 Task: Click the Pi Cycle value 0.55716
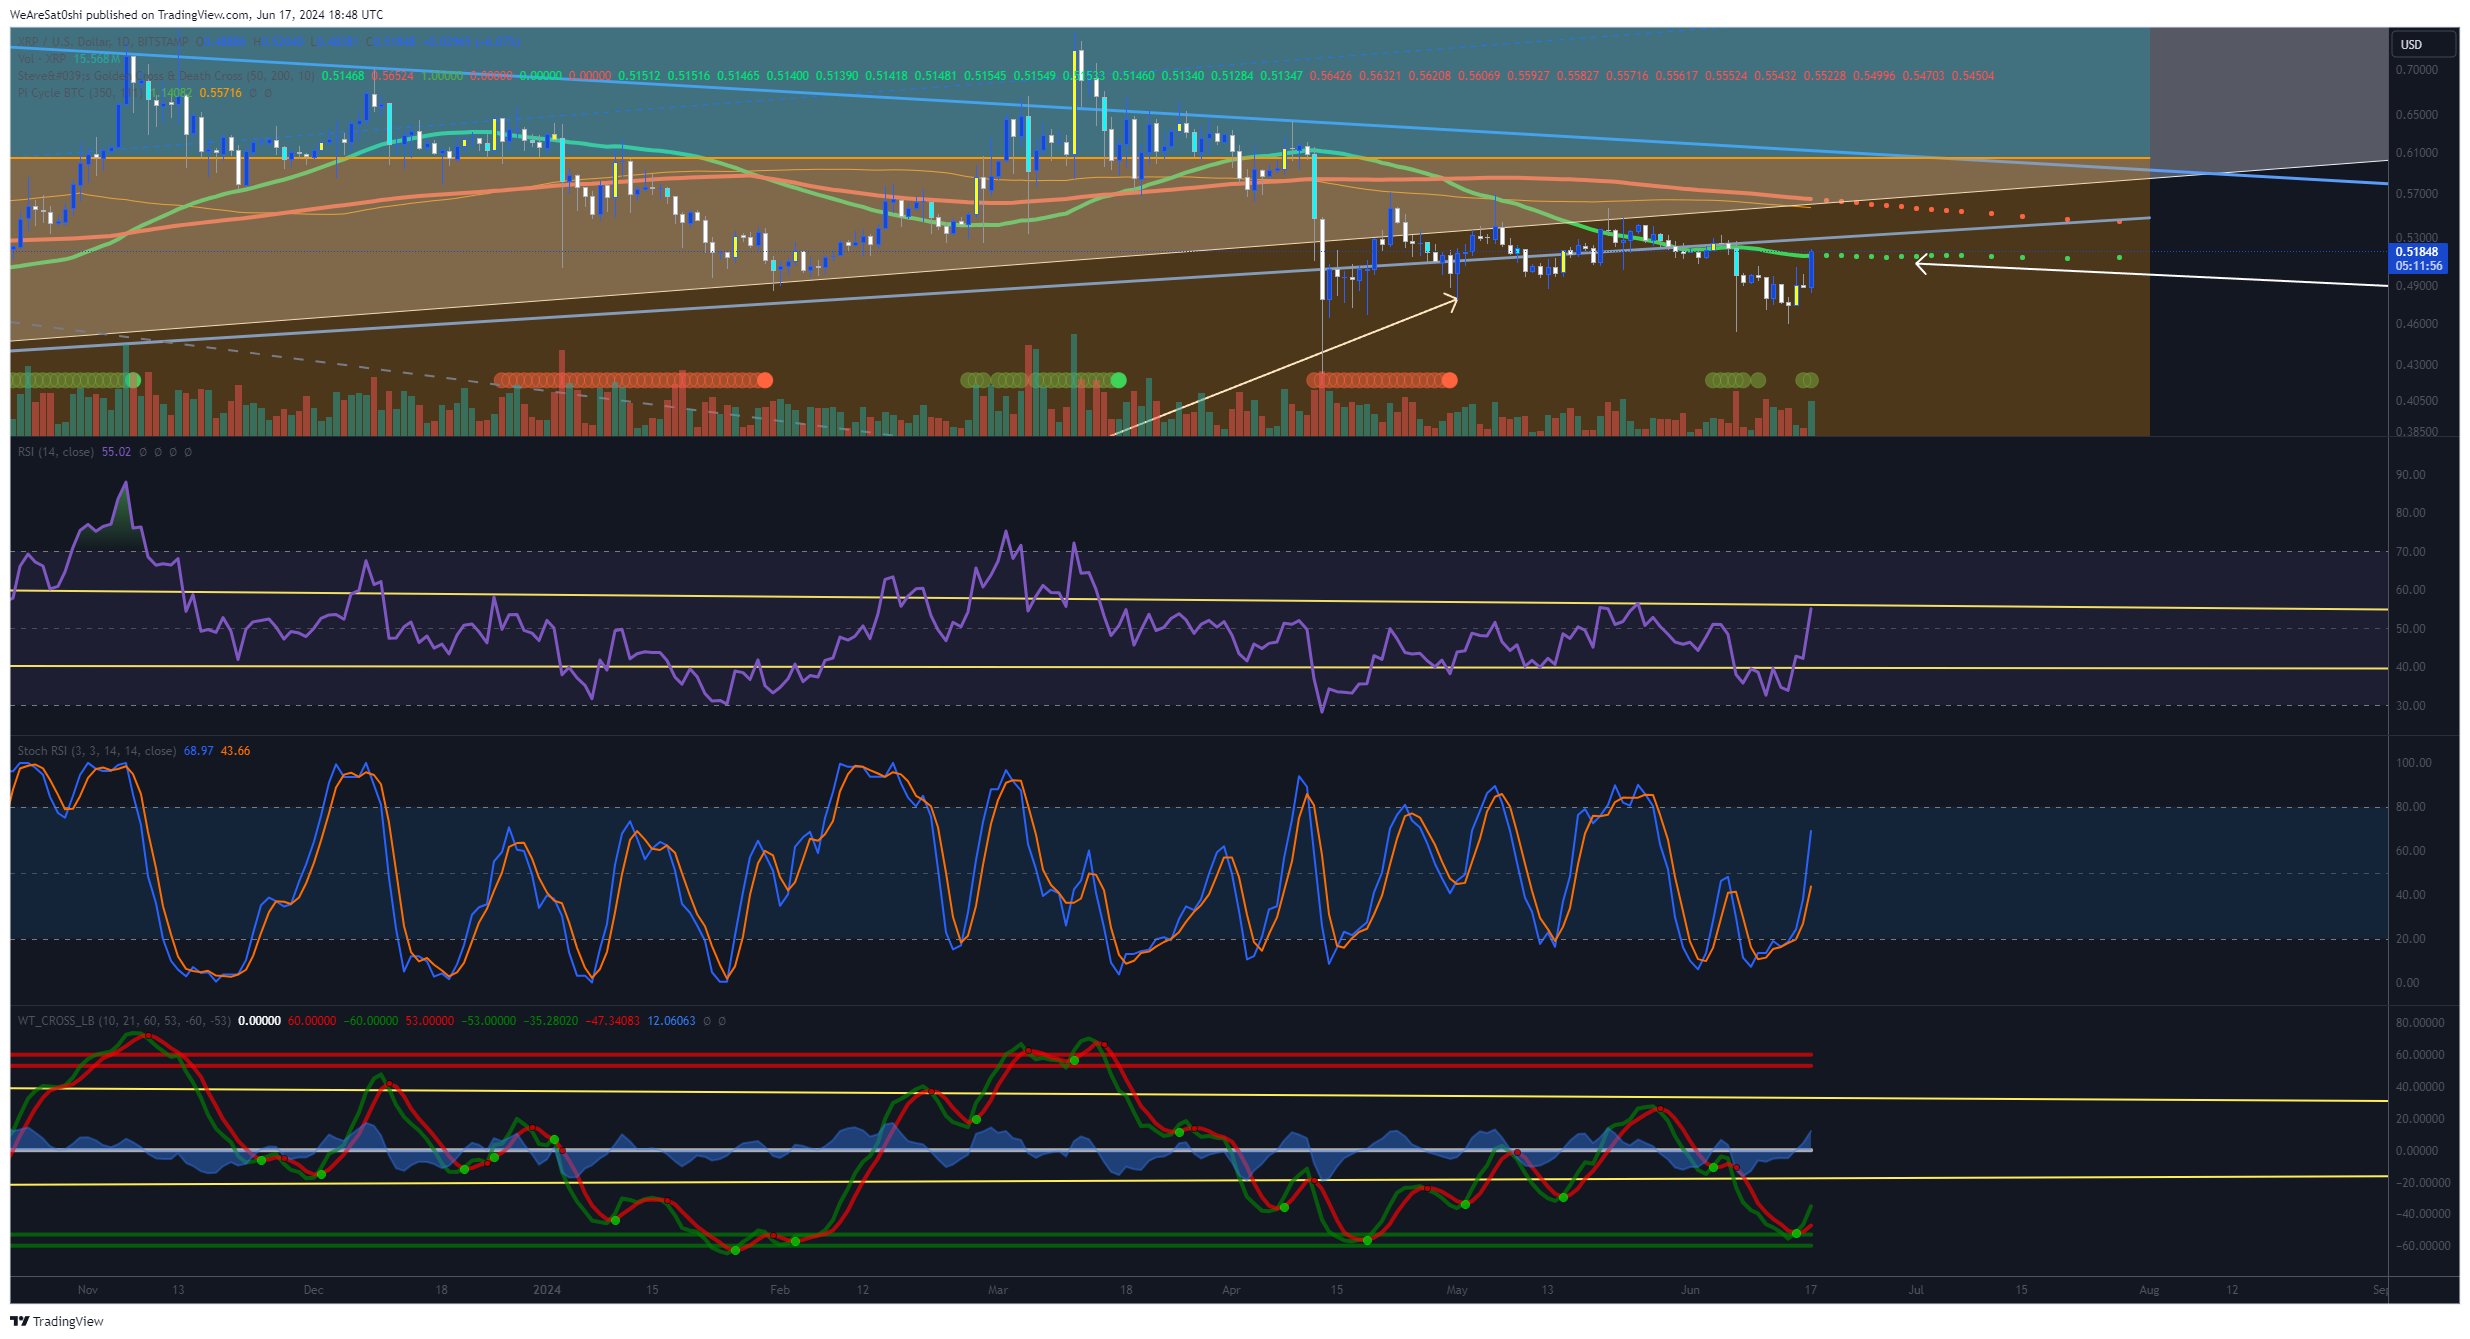pyautogui.click(x=220, y=93)
